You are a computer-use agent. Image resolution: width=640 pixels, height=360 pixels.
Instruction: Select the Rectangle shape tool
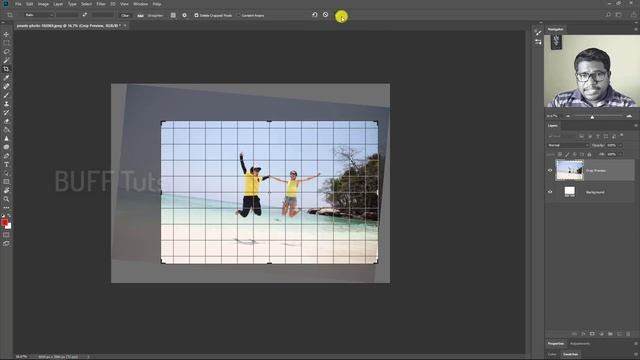point(6,182)
